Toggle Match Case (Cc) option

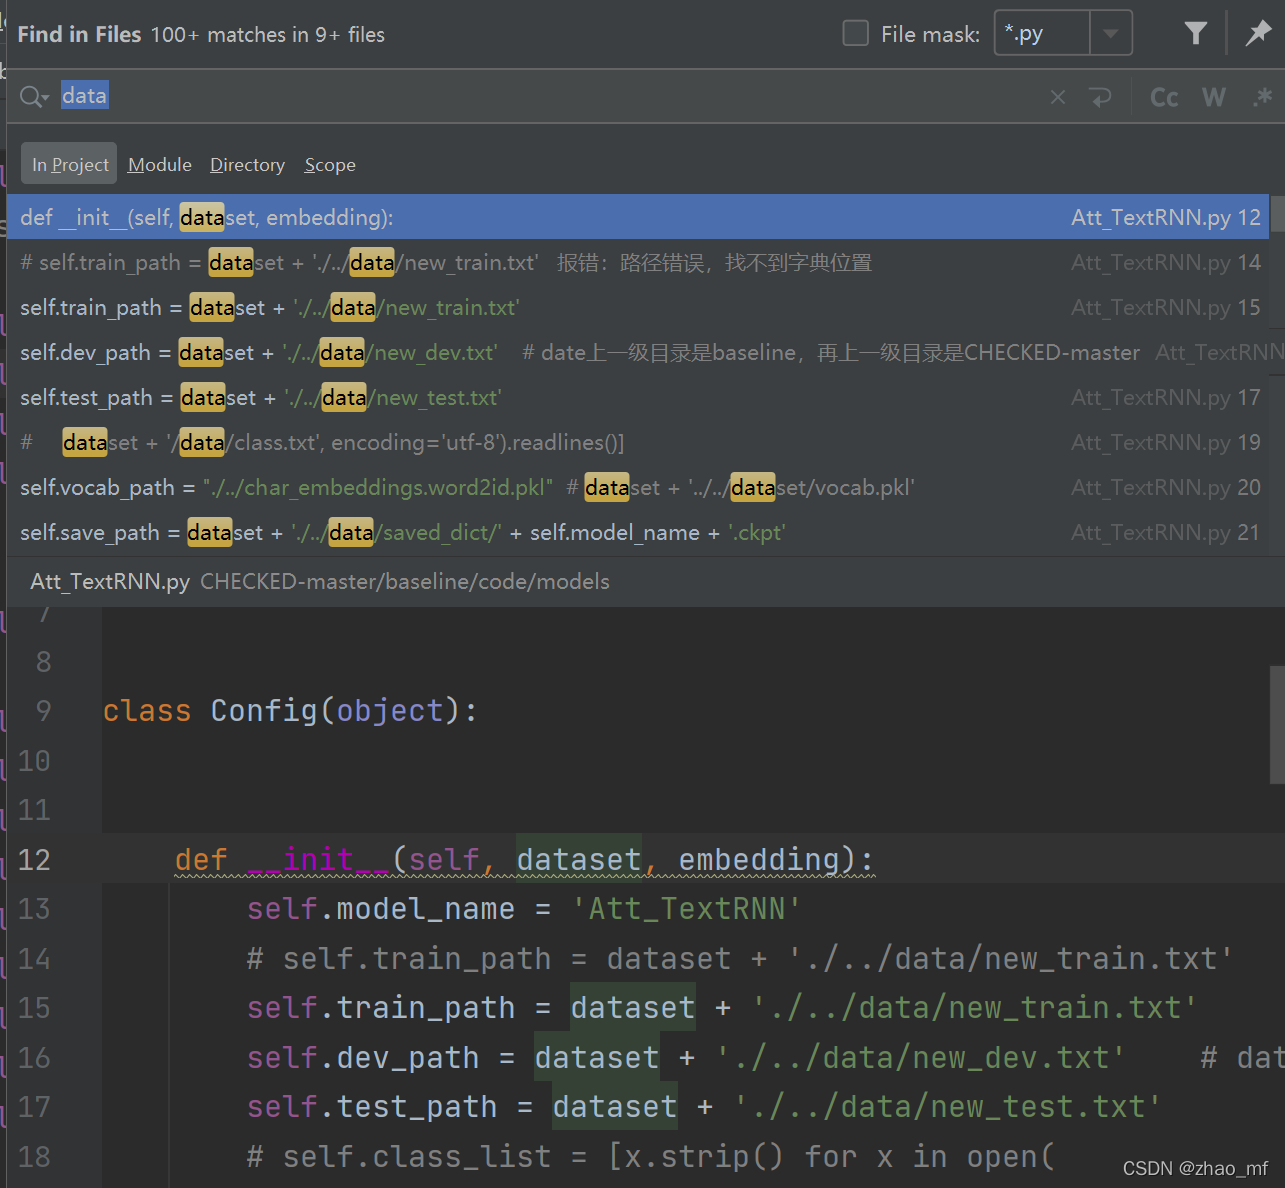1164,97
